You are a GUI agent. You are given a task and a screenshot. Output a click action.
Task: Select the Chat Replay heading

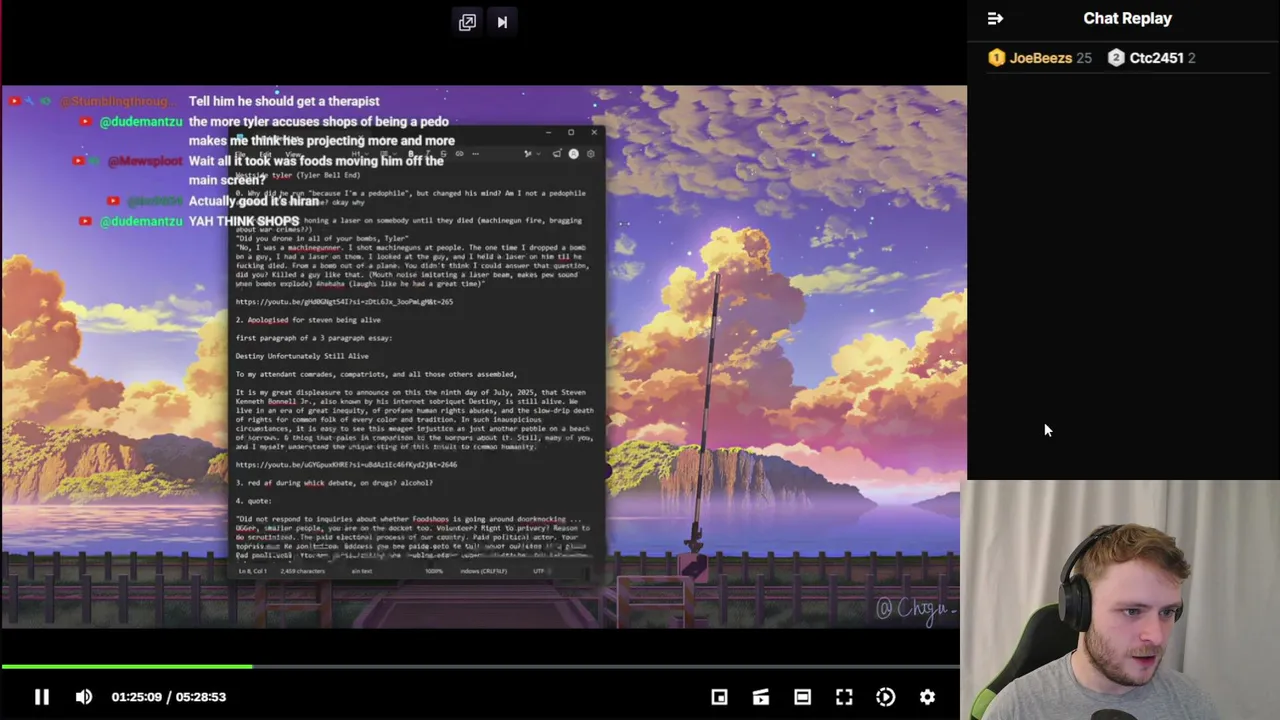pos(1127,18)
